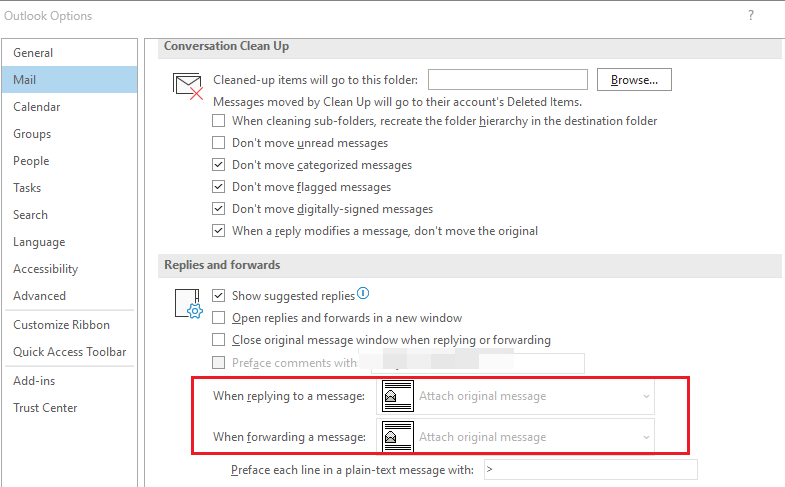Click the Preface each line in plain-text label

coord(352,470)
